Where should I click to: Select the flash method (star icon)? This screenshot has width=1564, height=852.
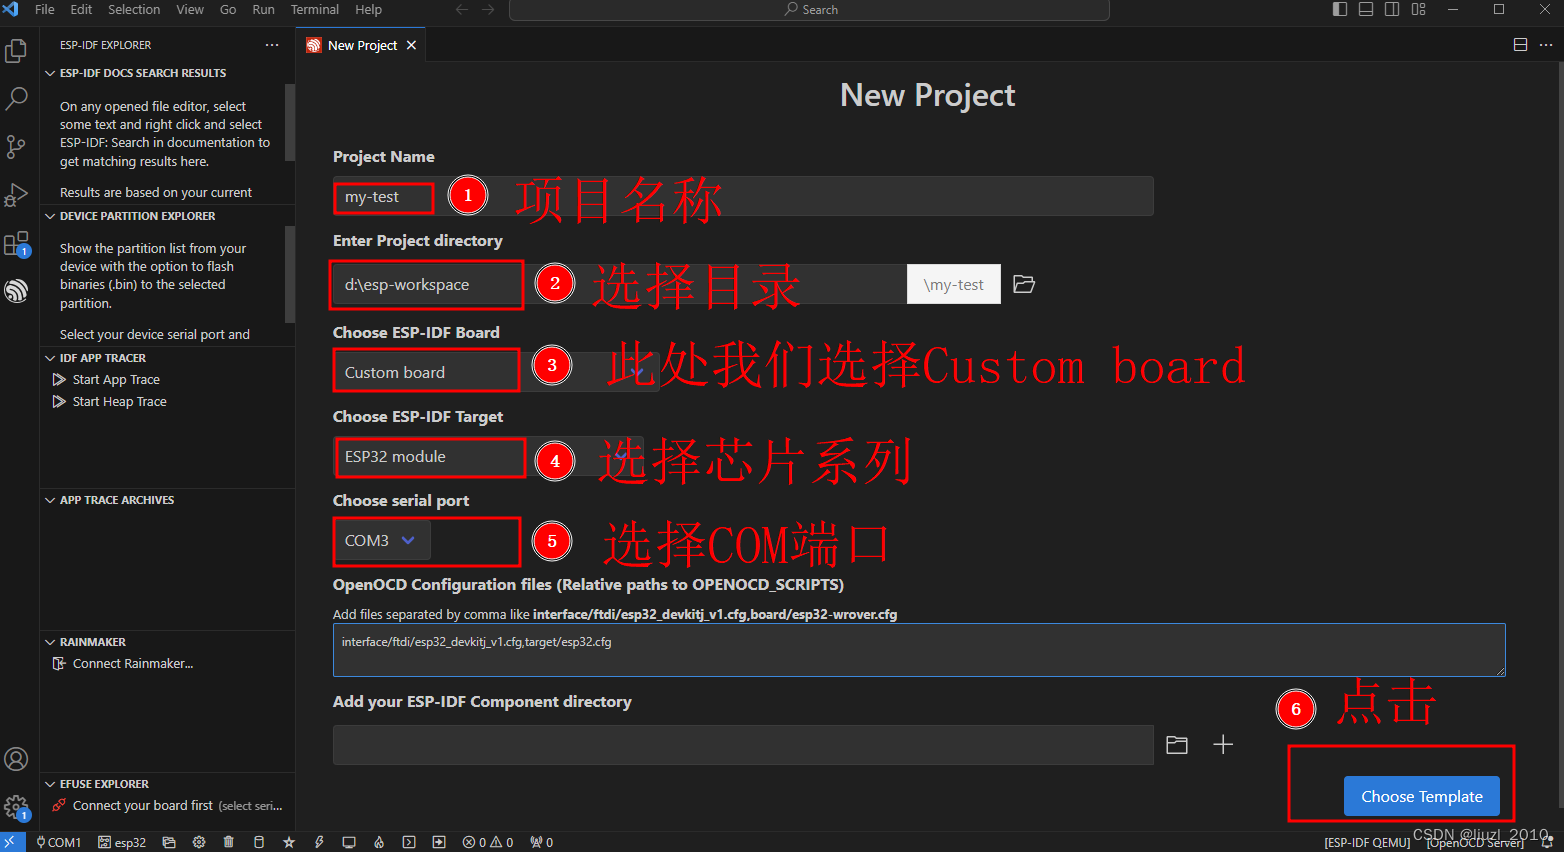(289, 842)
